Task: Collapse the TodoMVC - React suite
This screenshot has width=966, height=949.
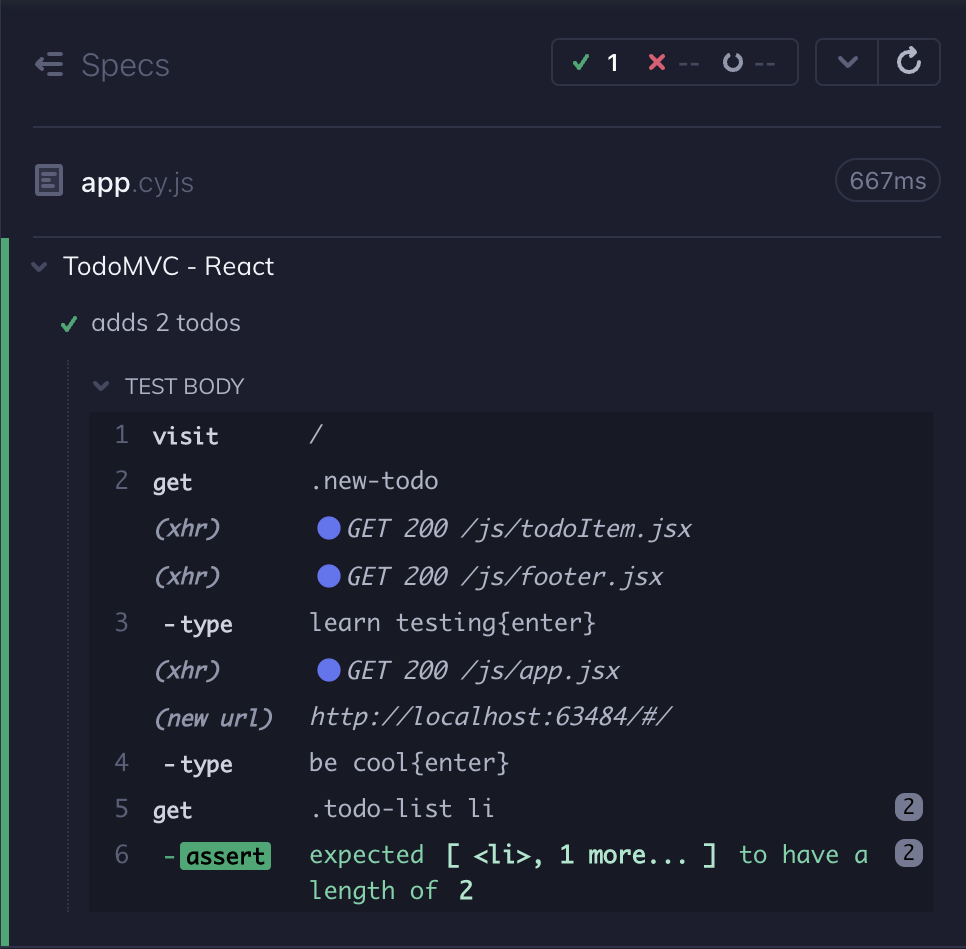Action: tap(37, 266)
